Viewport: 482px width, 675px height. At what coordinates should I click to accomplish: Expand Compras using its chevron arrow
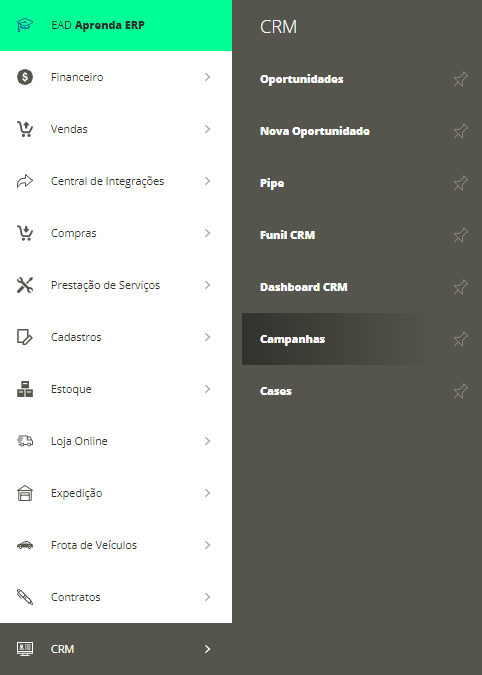point(207,233)
